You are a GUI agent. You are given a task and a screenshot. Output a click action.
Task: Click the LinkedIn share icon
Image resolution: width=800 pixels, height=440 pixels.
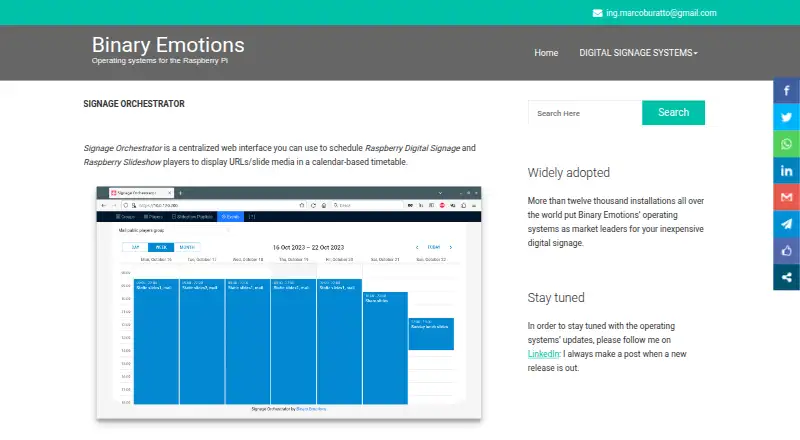786,170
